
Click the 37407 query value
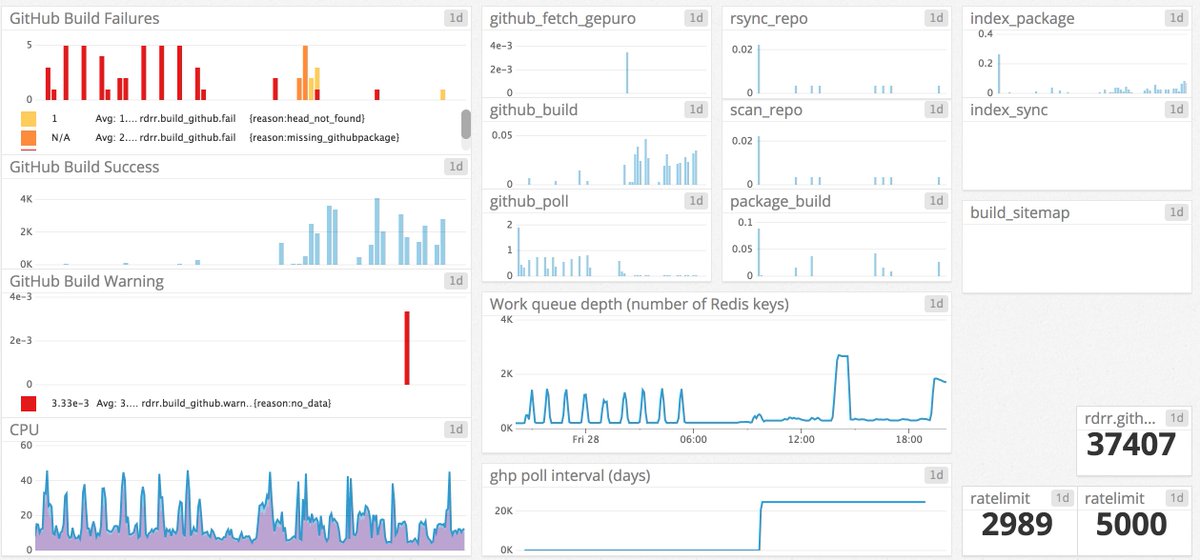coord(1131,446)
